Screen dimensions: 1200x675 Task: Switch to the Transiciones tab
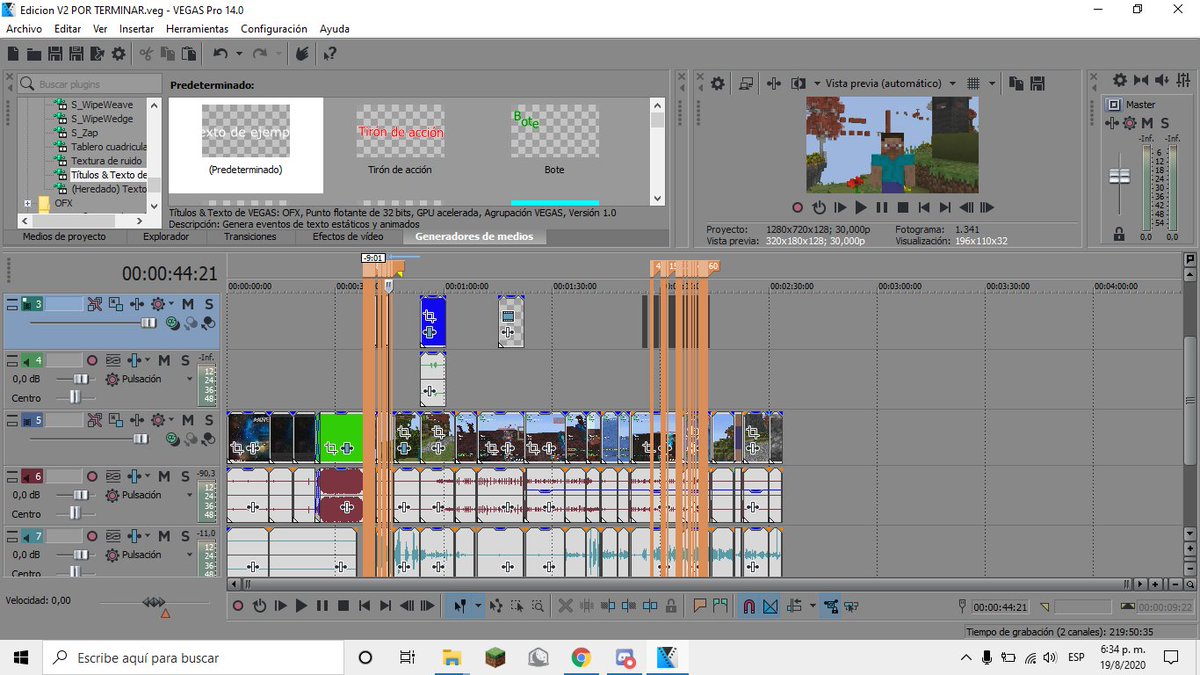(250, 237)
